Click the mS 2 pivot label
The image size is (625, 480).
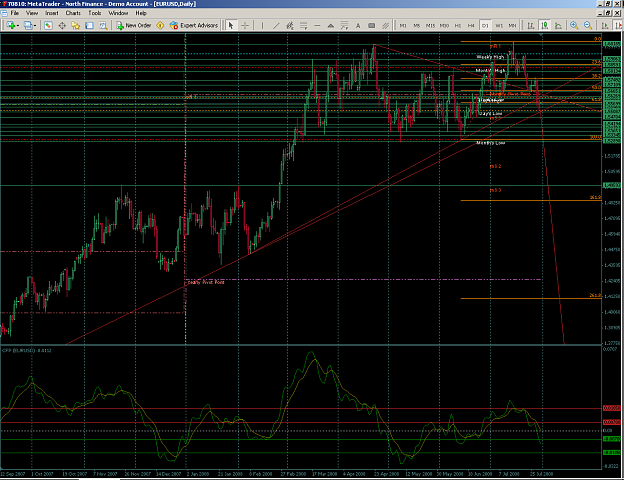[495, 166]
